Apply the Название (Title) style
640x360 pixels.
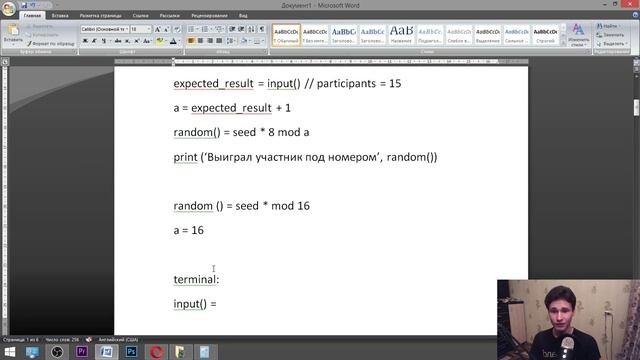[x=401, y=35]
